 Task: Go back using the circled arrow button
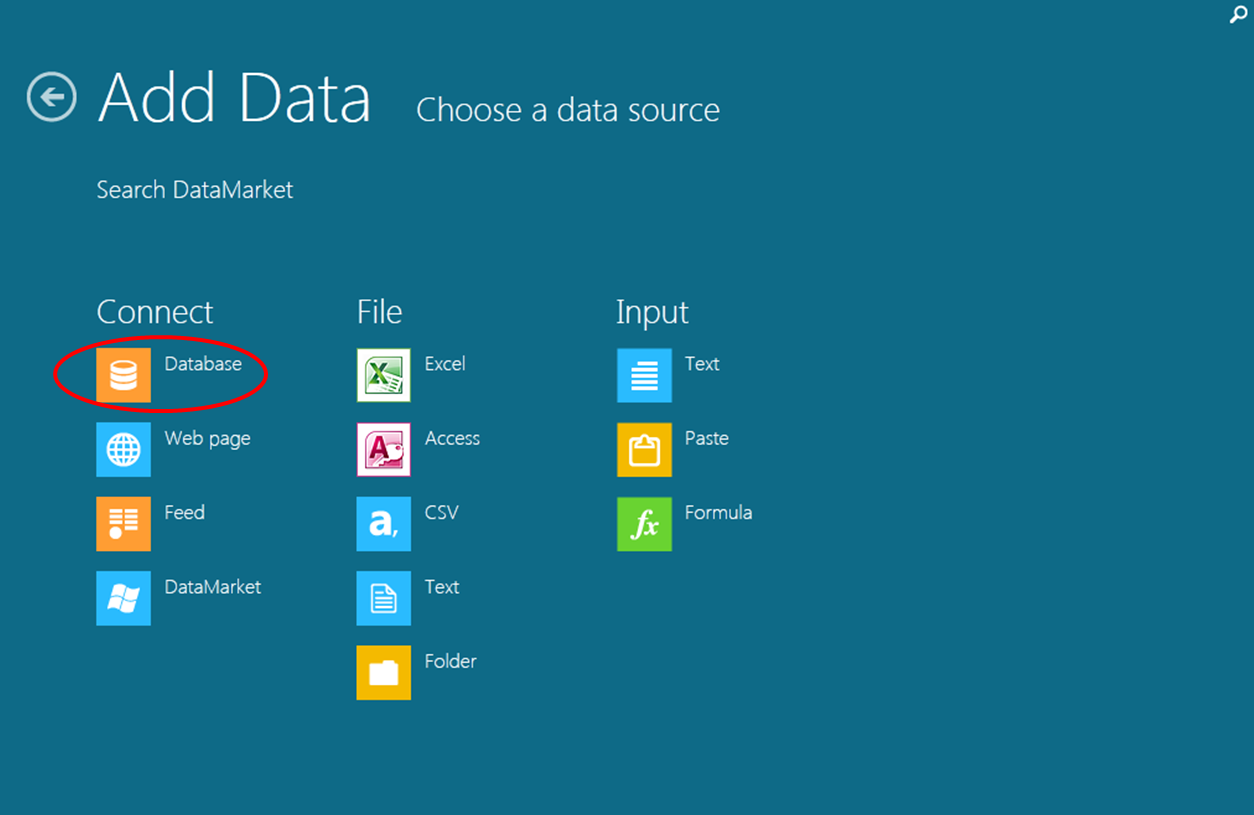pos(52,97)
